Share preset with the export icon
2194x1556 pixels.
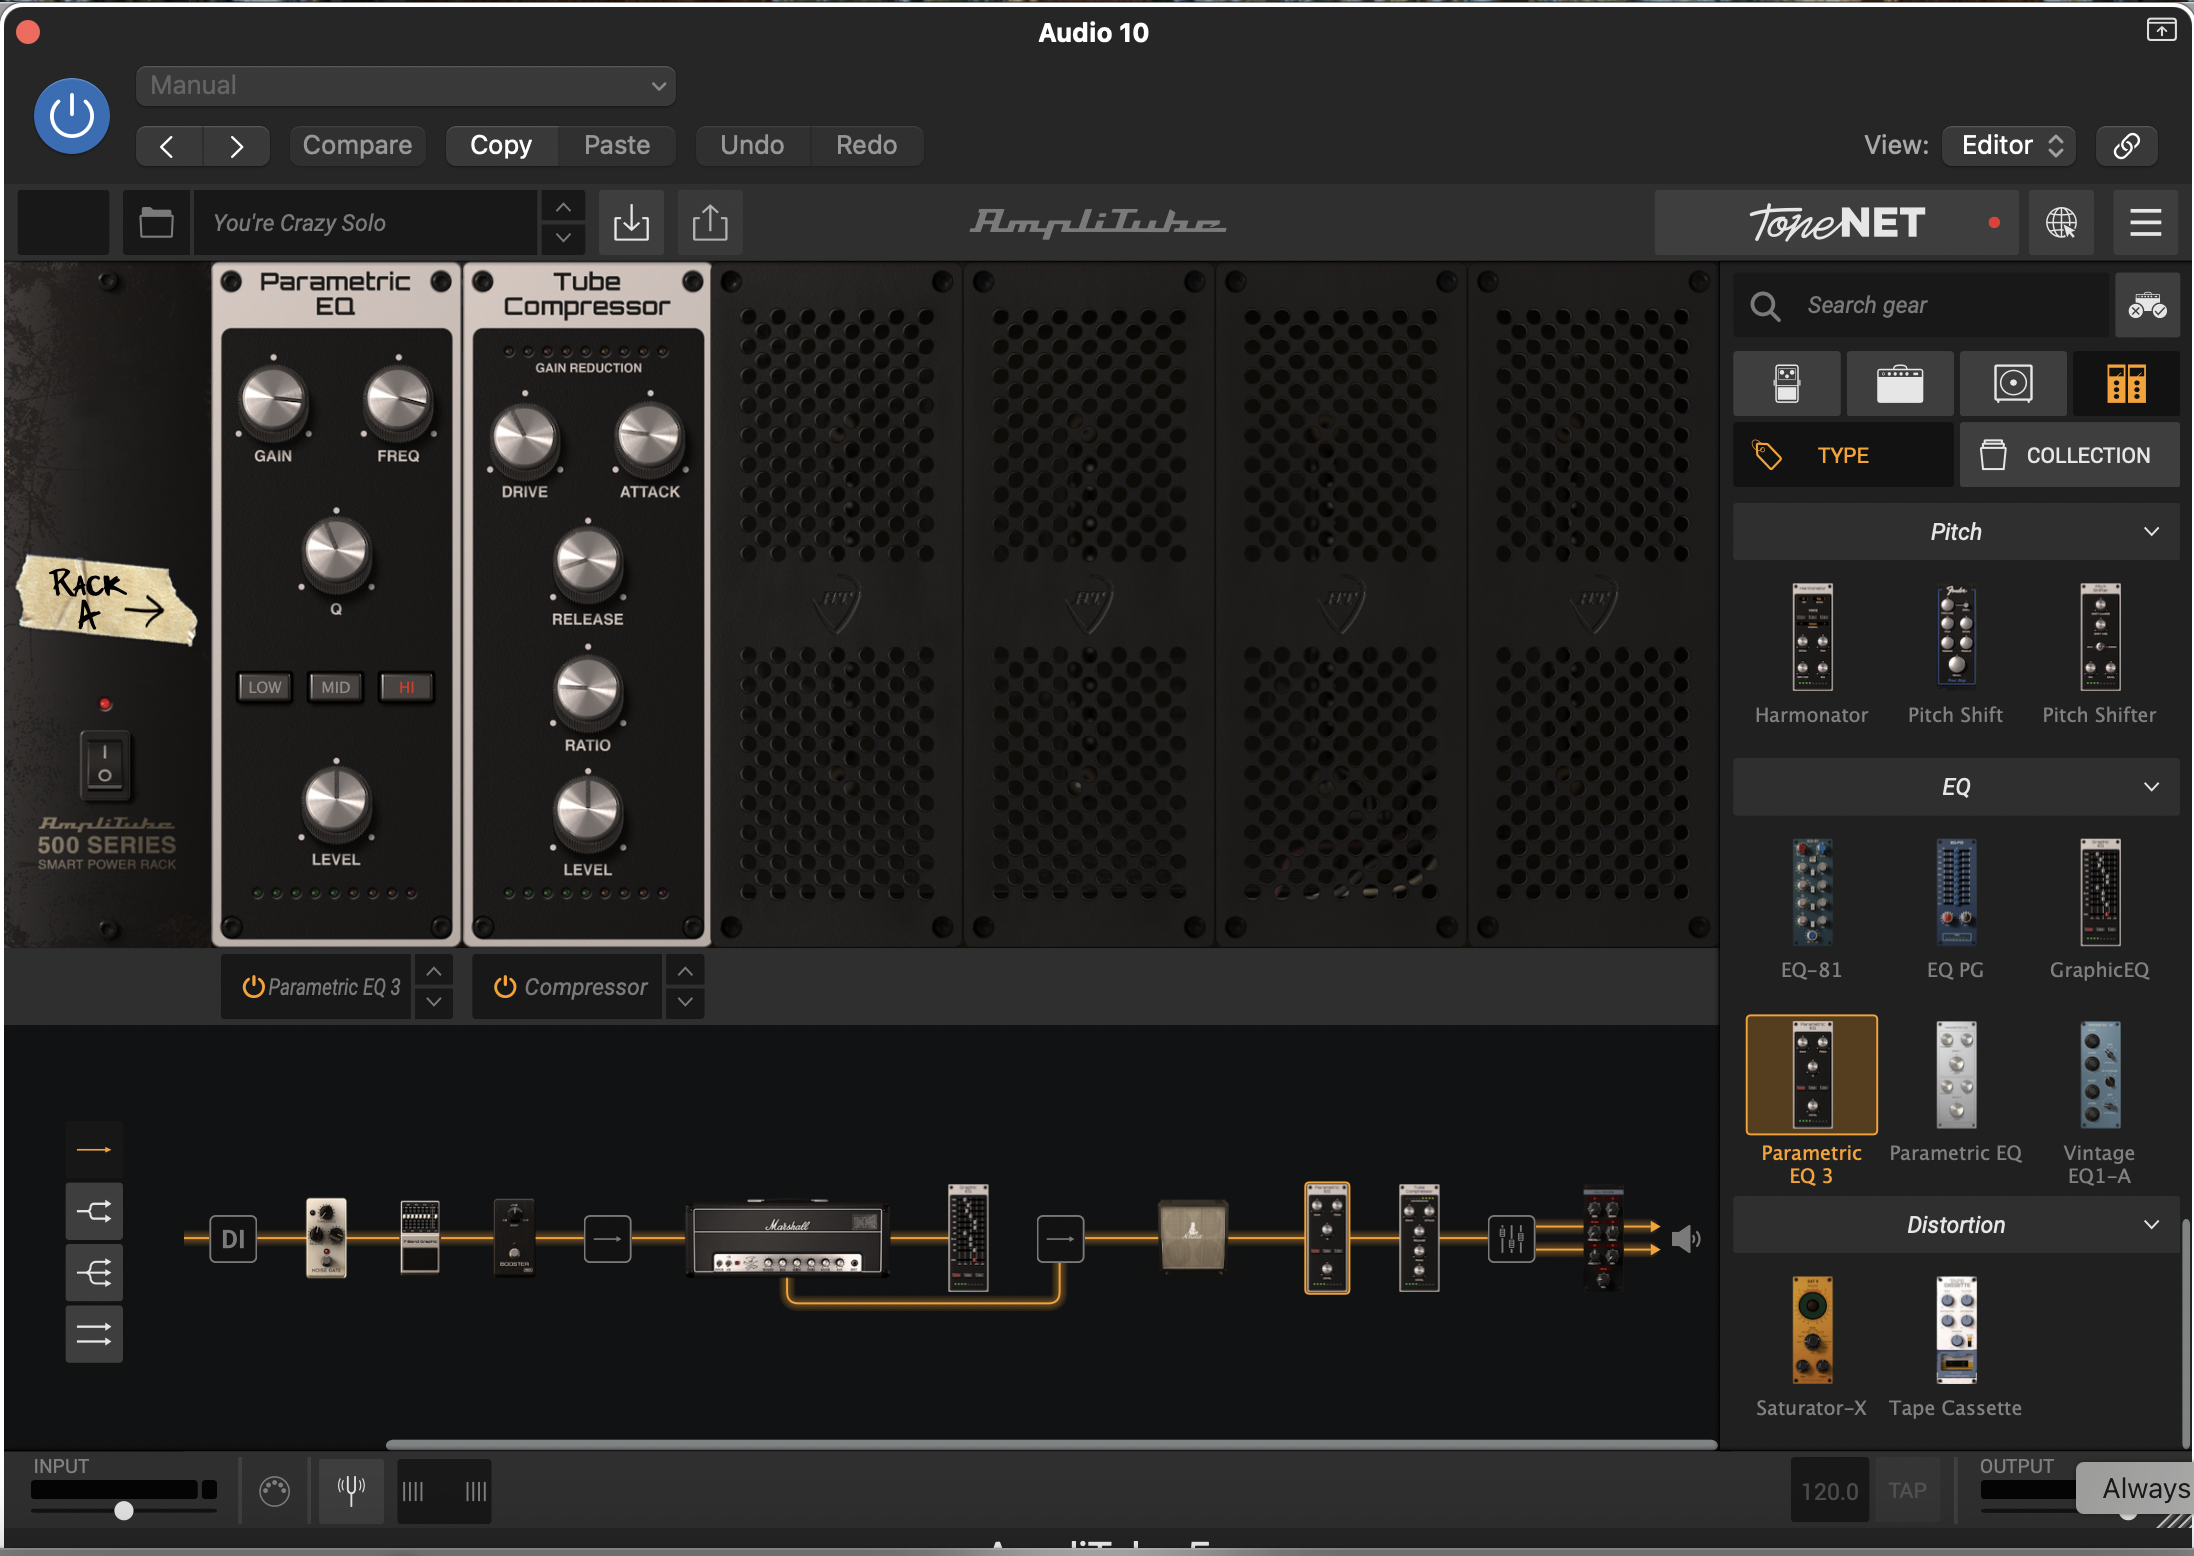point(710,222)
